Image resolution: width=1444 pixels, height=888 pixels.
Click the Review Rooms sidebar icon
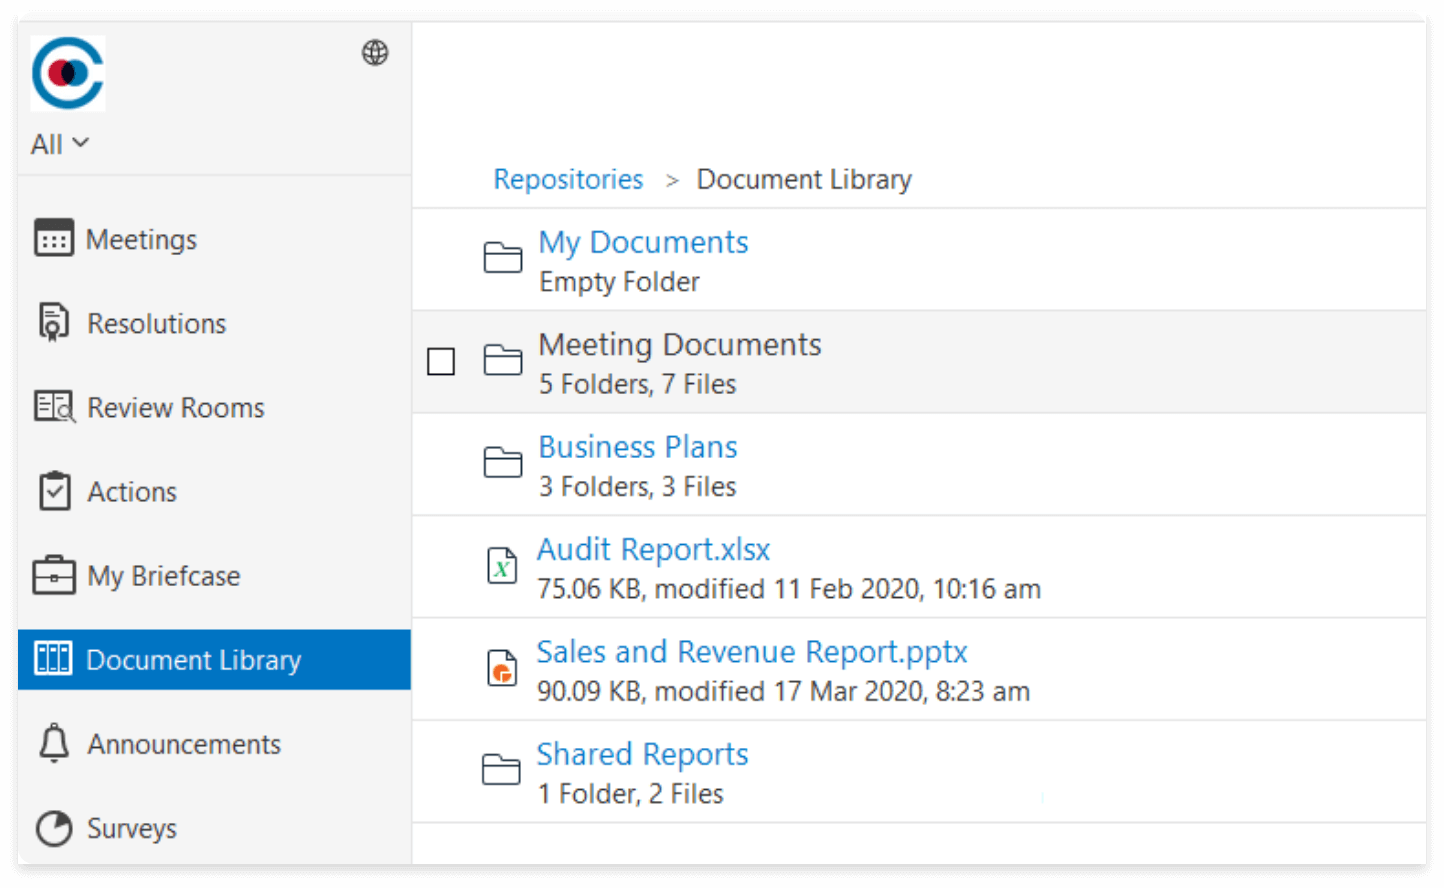pos(52,407)
